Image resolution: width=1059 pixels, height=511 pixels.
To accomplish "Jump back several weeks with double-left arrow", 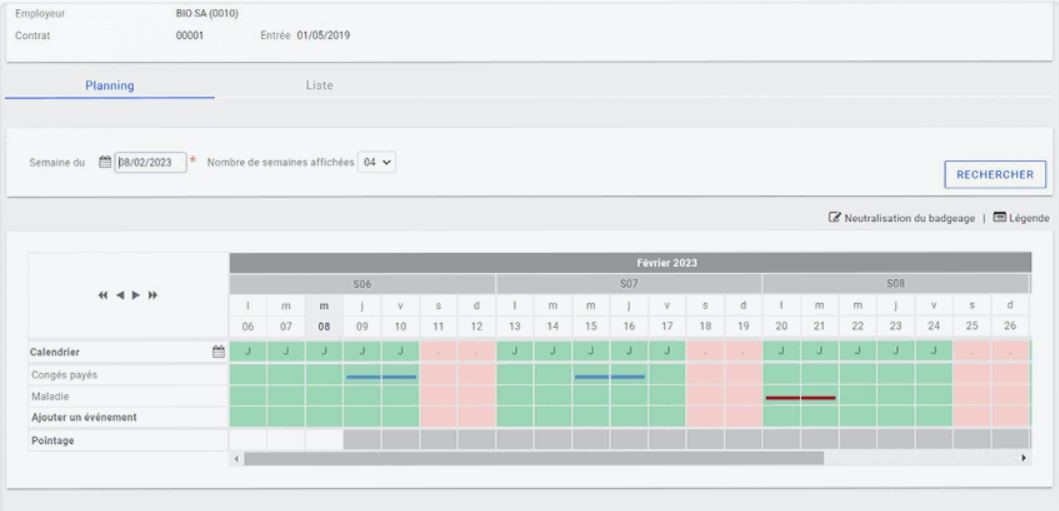I will (x=103, y=295).
